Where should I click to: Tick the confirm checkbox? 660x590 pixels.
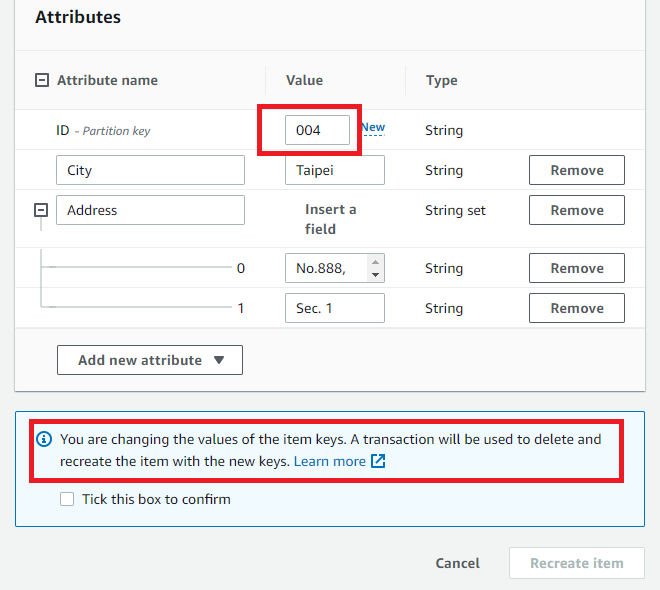67,499
